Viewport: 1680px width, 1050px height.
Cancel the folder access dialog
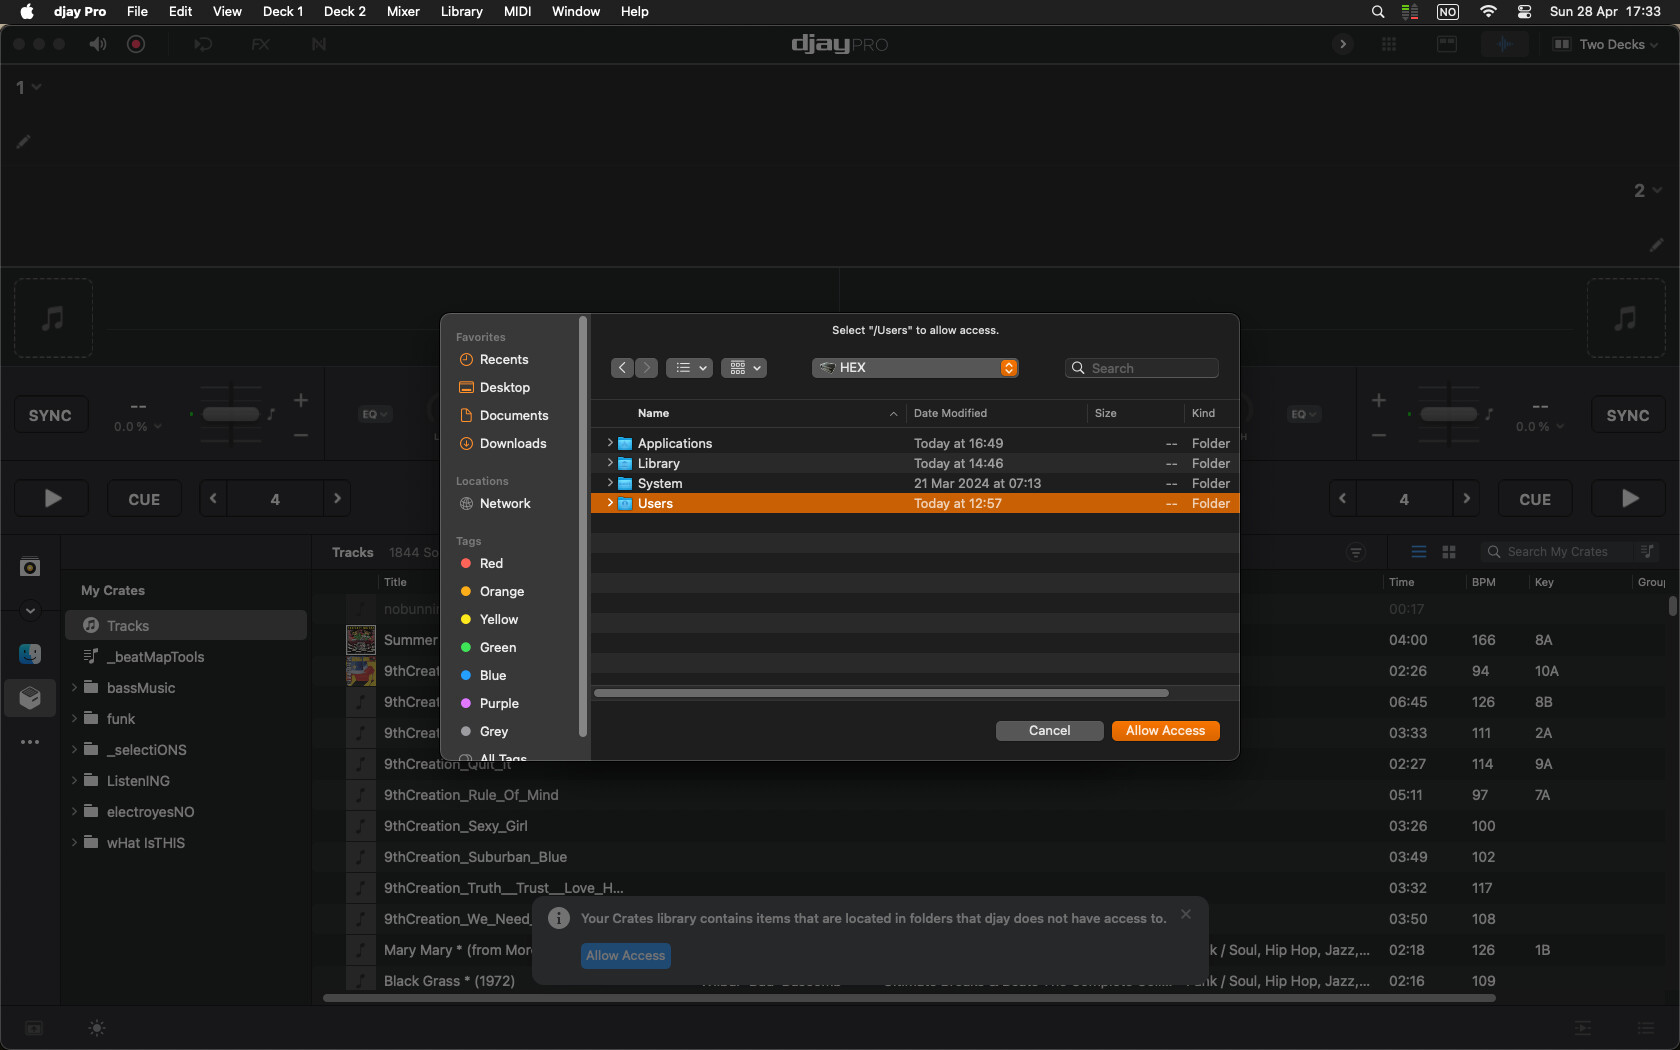[1049, 731]
